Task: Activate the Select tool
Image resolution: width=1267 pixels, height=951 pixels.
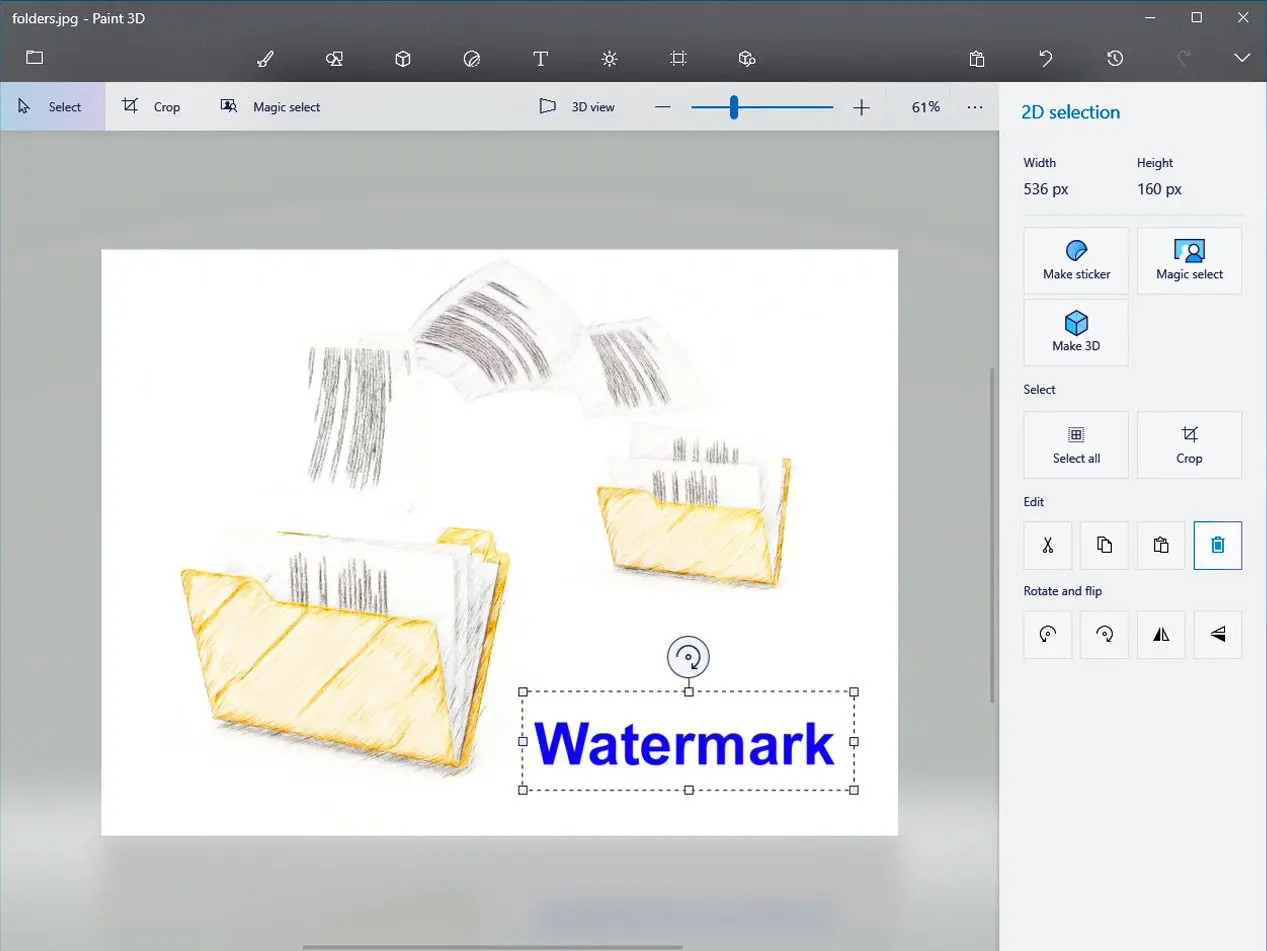Action: (x=52, y=107)
